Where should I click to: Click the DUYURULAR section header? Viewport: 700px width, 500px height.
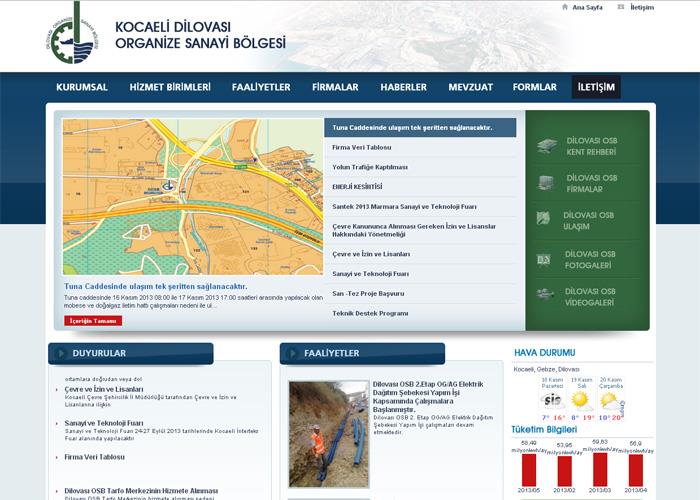[x=131, y=353]
